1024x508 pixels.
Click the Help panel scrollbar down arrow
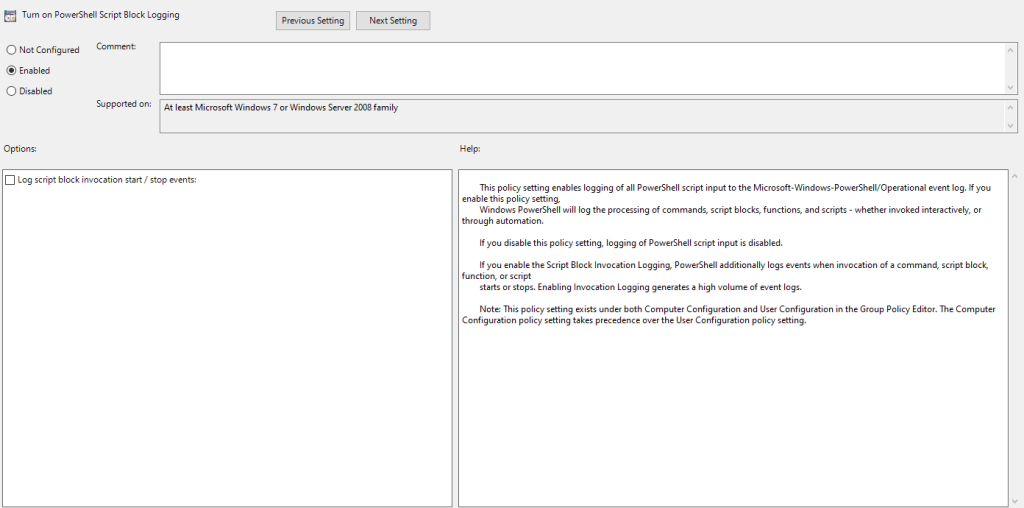click(x=1013, y=500)
